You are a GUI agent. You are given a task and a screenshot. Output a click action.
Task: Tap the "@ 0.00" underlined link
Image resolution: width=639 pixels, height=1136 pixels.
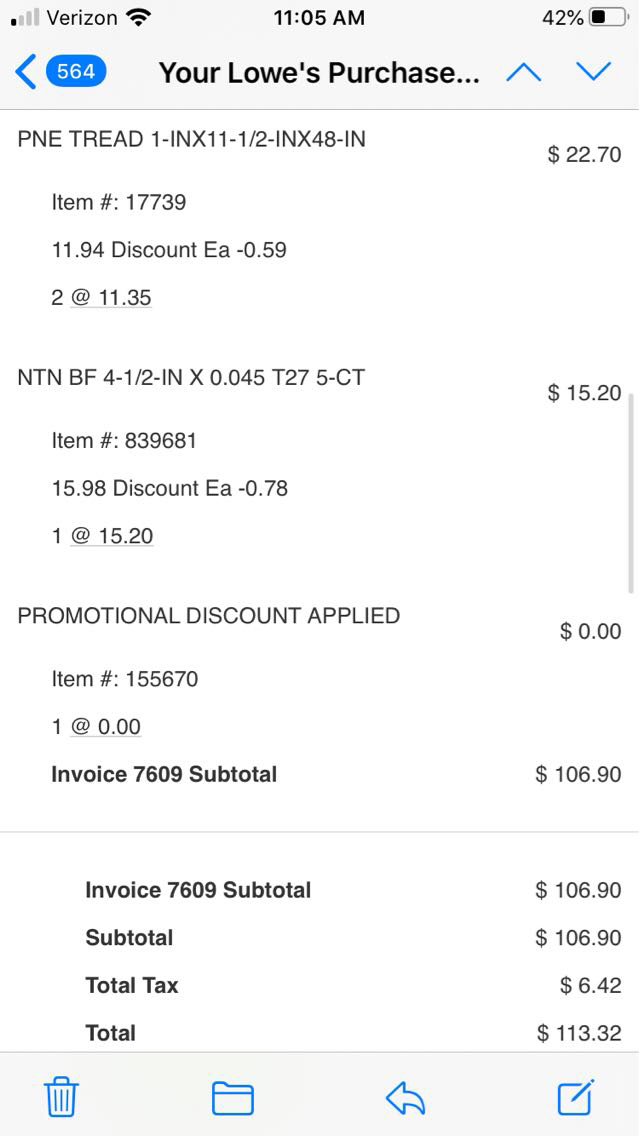point(106,727)
